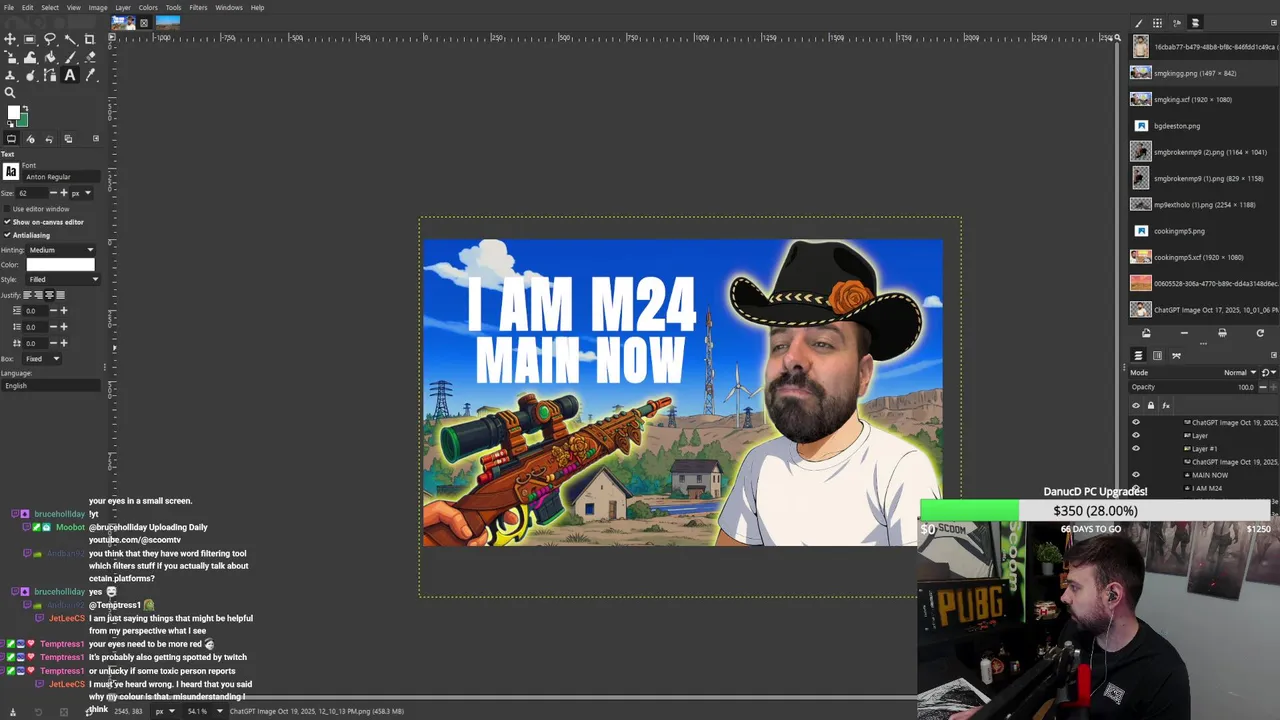
Task: Select the Color Picker eyedropper tool
Action: (x=90, y=75)
